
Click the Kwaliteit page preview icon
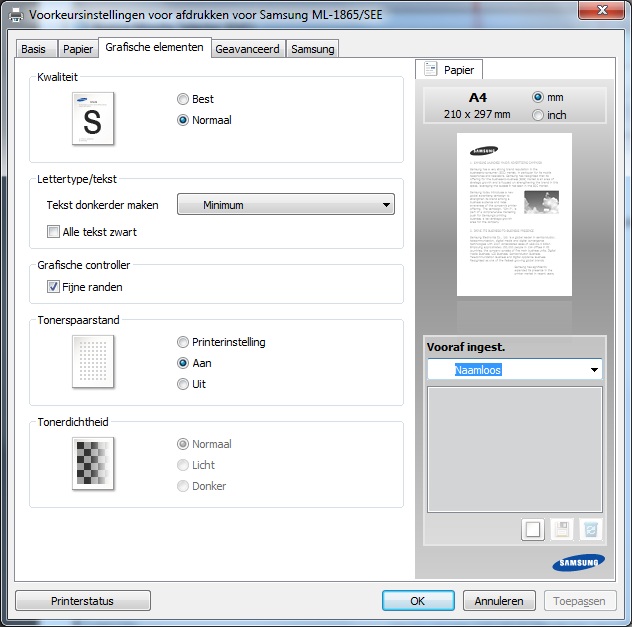pyautogui.click(x=93, y=119)
